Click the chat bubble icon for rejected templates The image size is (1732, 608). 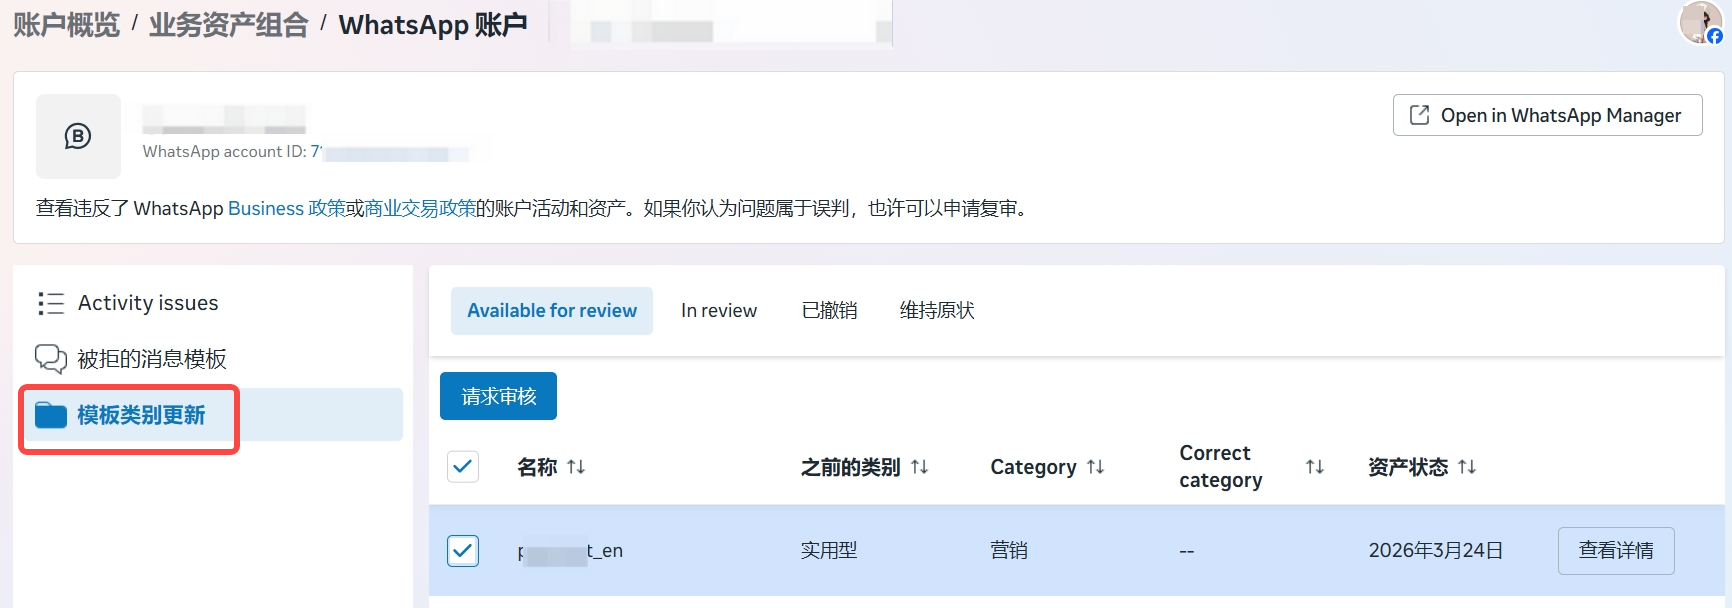click(50, 358)
